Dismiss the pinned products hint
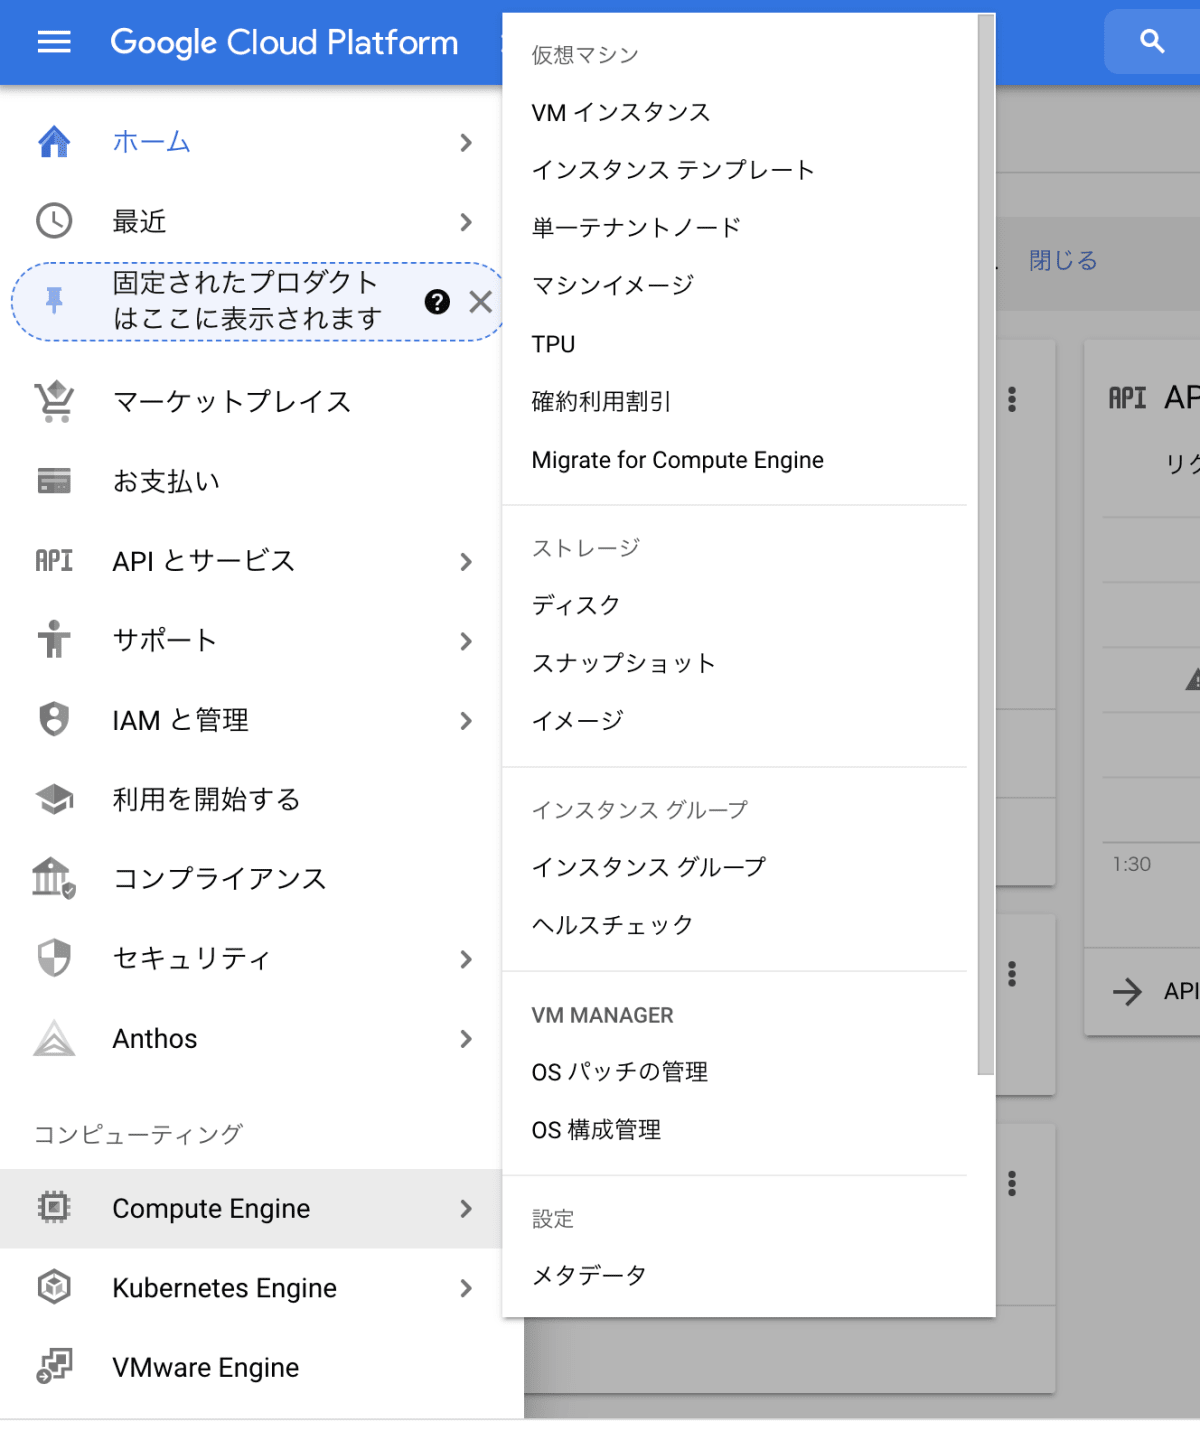Screen dimensions: 1200x1431 pyautogui.click(x=481, y=302)
